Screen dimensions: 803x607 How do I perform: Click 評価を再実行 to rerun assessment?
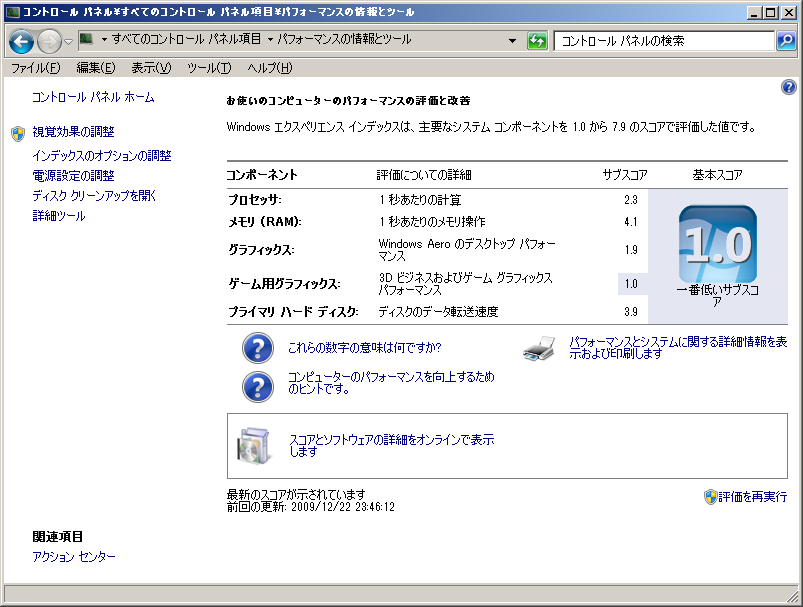pyautogui.click(x=752, y=497)
